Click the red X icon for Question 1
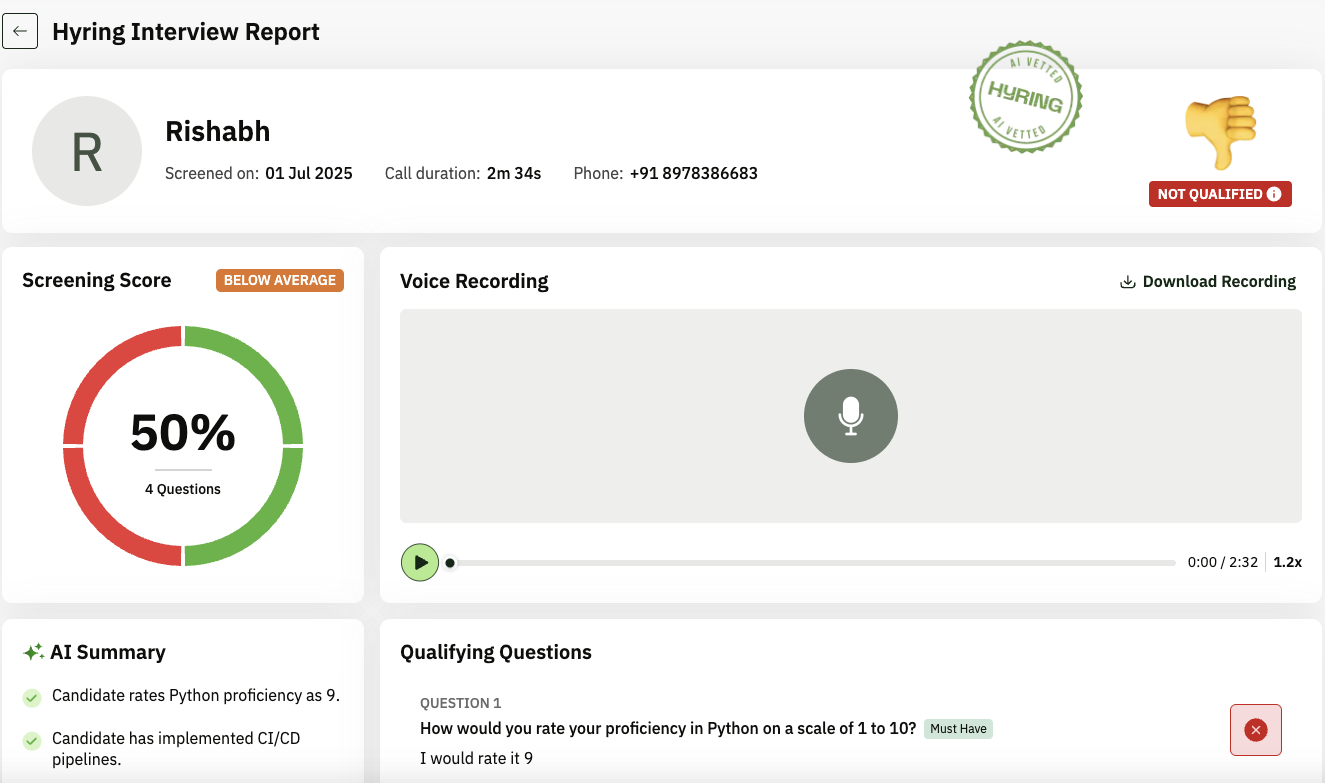 tap(1255, 730)
